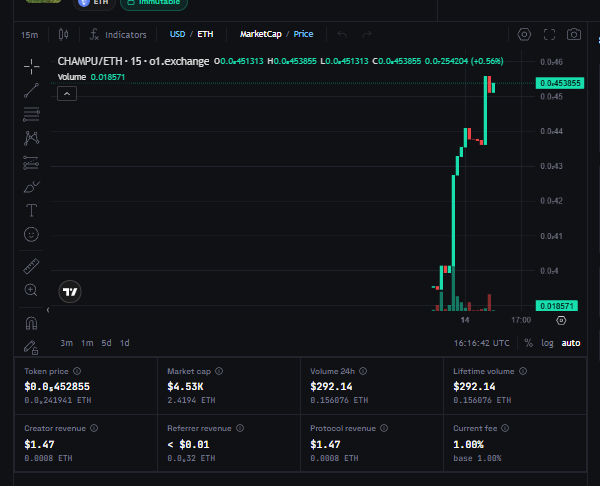Screen dimensions: 600x486
Task: Open the emoji icons tool
Action: (31, 234)
